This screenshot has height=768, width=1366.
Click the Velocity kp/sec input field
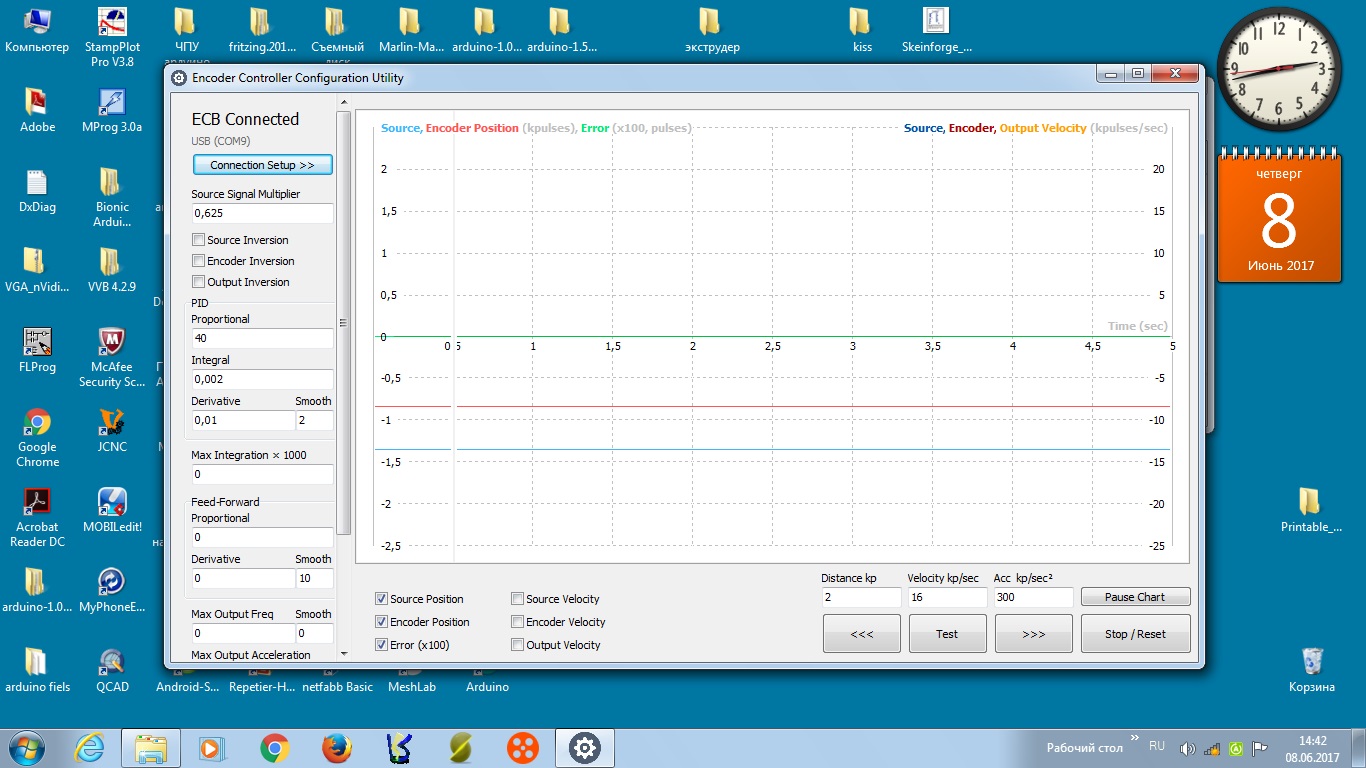947,597
